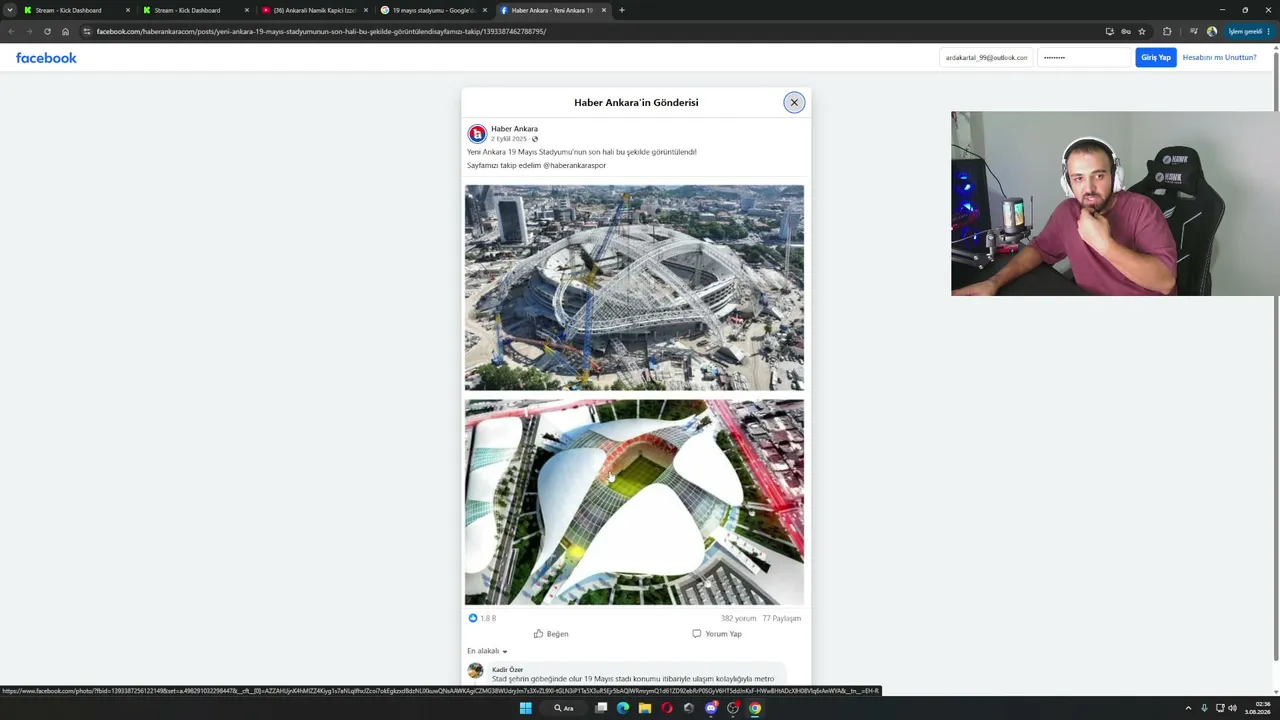Select the Haber Ankara Facebook tab
Viewport: 1280px width, 720px height.
tap(552, 10)
